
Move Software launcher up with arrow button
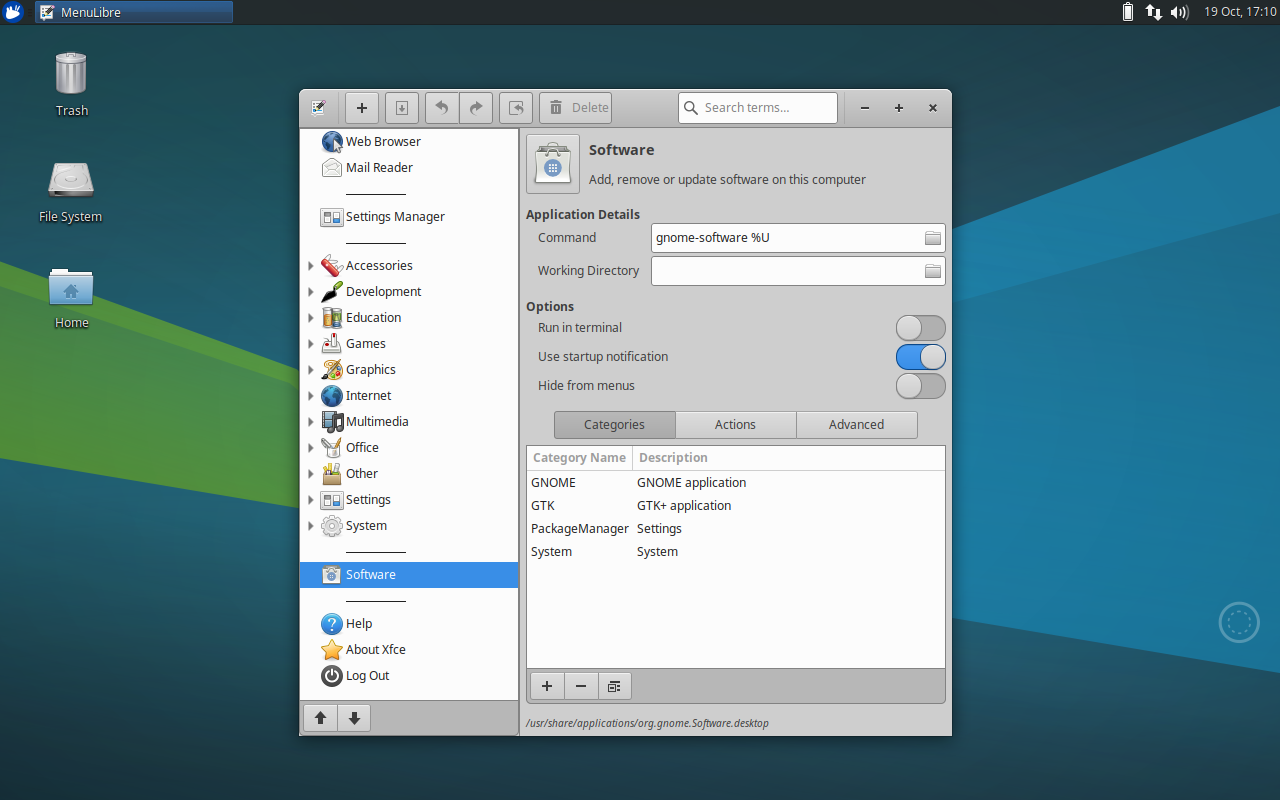click(x=320, y=717)
